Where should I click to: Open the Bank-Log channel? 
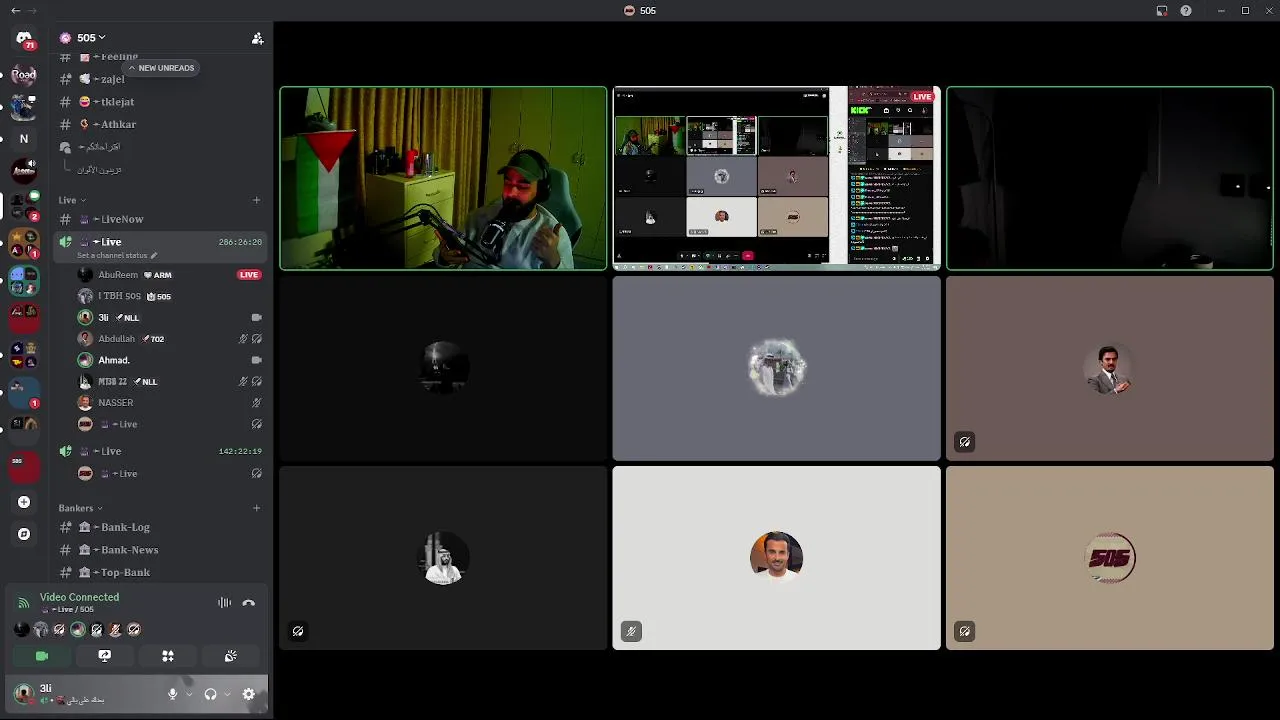(x=160, y=527)
